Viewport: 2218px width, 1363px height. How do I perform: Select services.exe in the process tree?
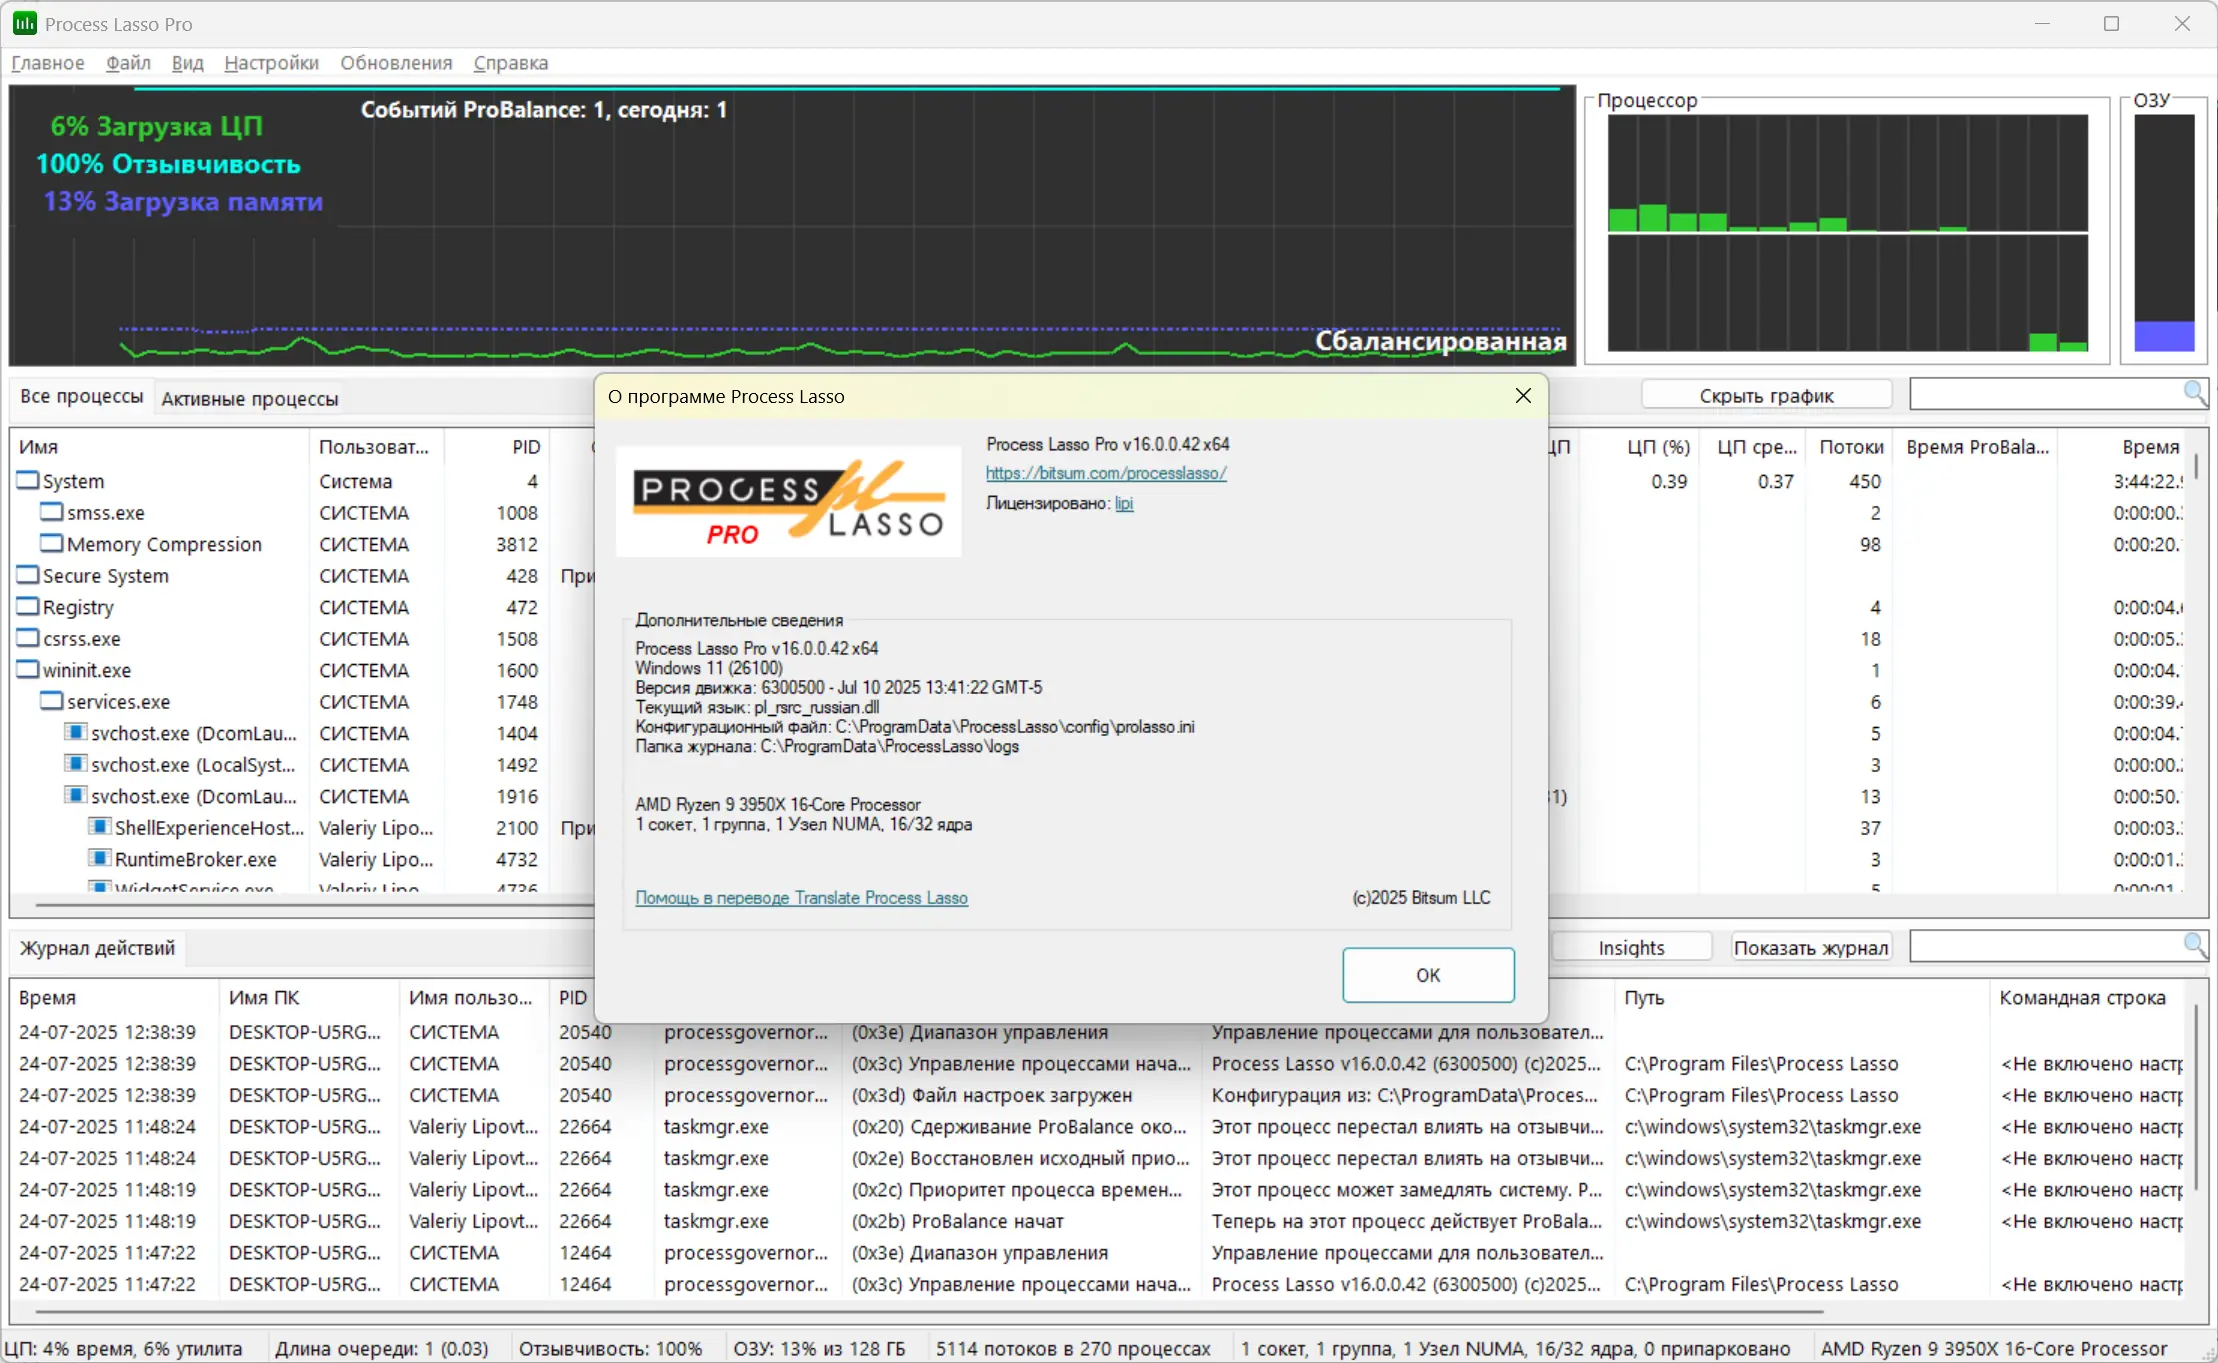click(118, 702)
